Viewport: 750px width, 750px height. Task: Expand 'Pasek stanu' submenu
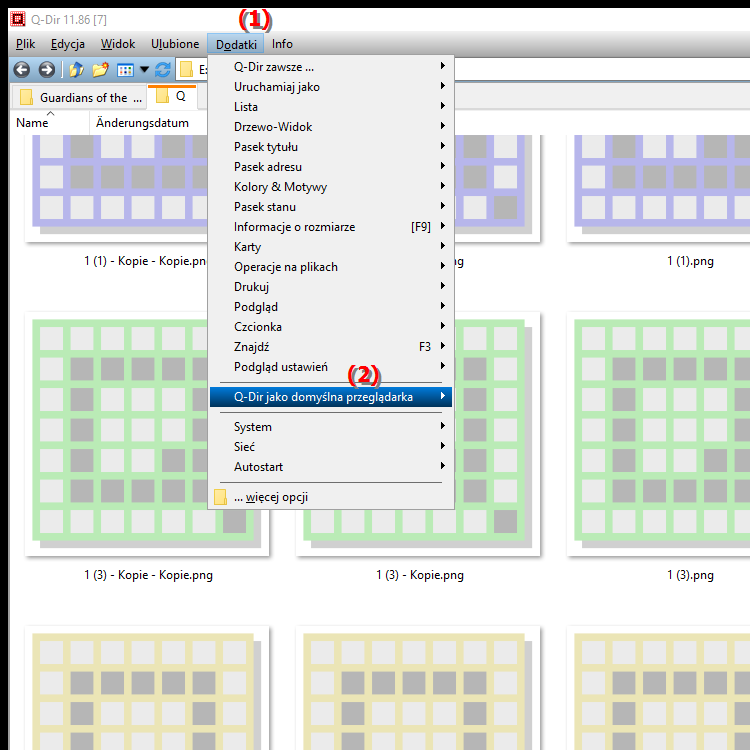331,207
